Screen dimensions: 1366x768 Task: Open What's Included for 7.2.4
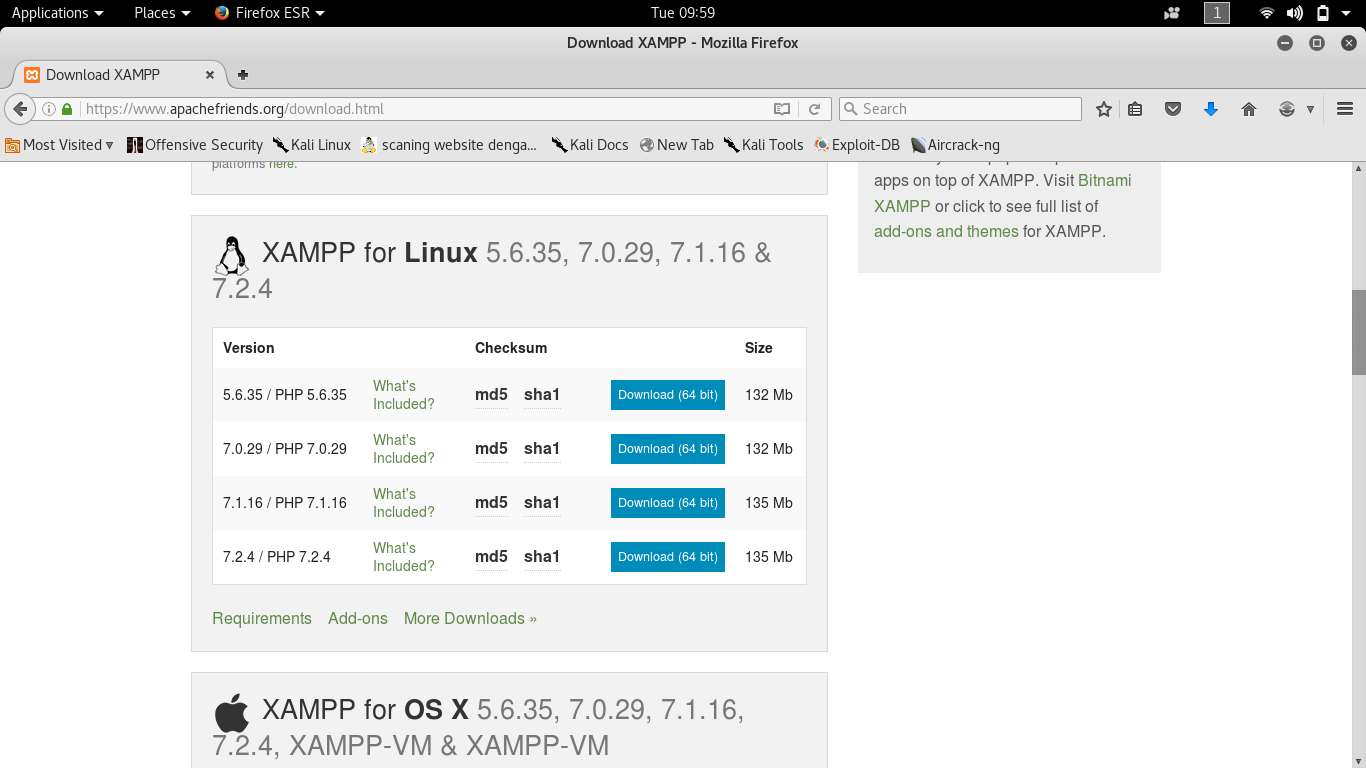coord(404,557)
